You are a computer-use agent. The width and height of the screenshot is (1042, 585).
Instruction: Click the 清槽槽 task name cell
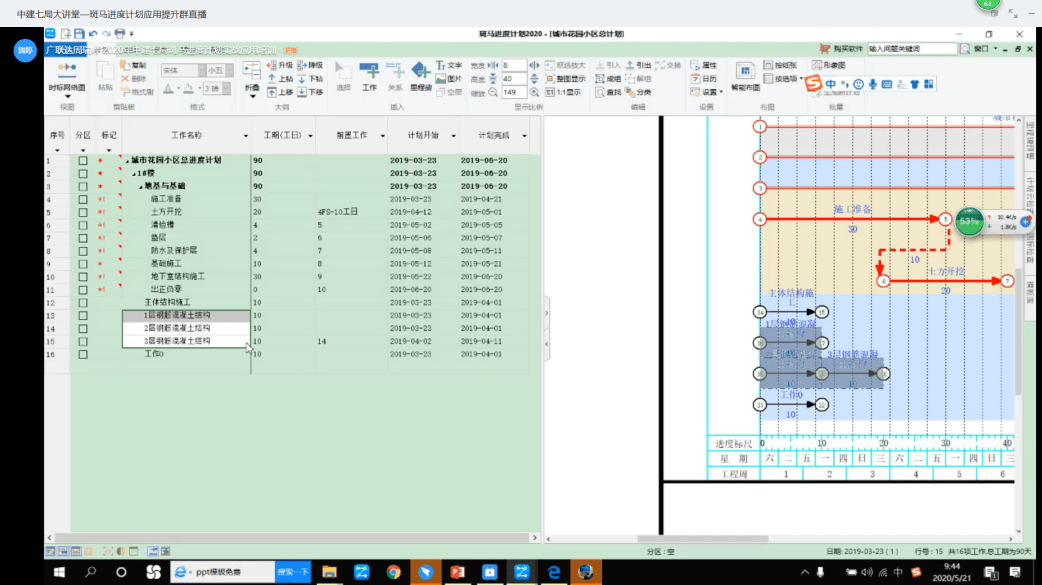click(x=186, y=225)
